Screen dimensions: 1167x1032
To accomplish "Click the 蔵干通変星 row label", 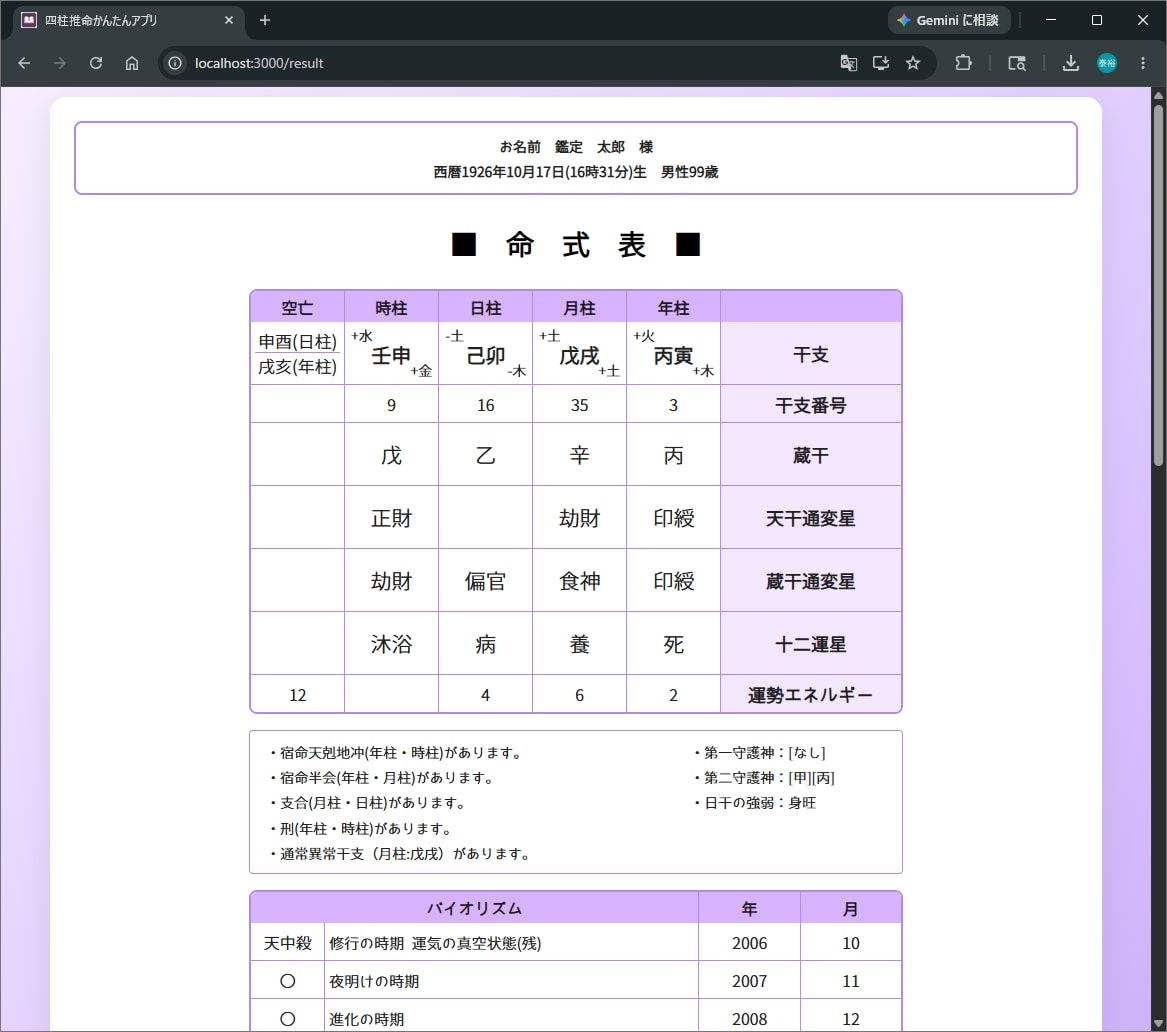I will click(x=810, y=581).
